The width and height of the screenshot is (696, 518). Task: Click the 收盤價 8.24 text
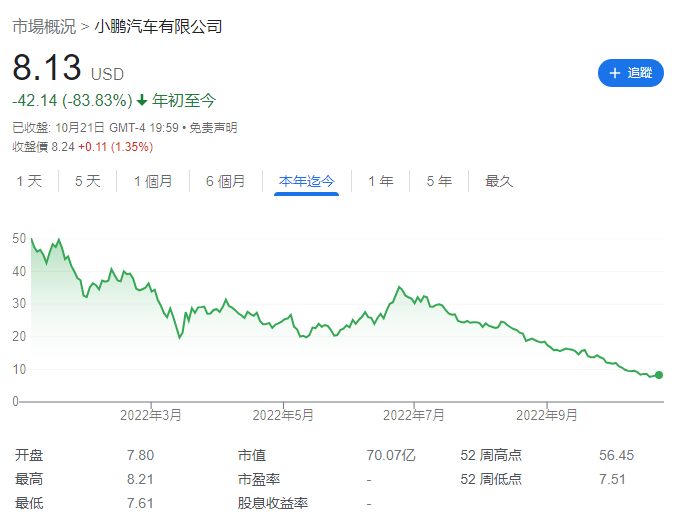[x=44, y=147]
